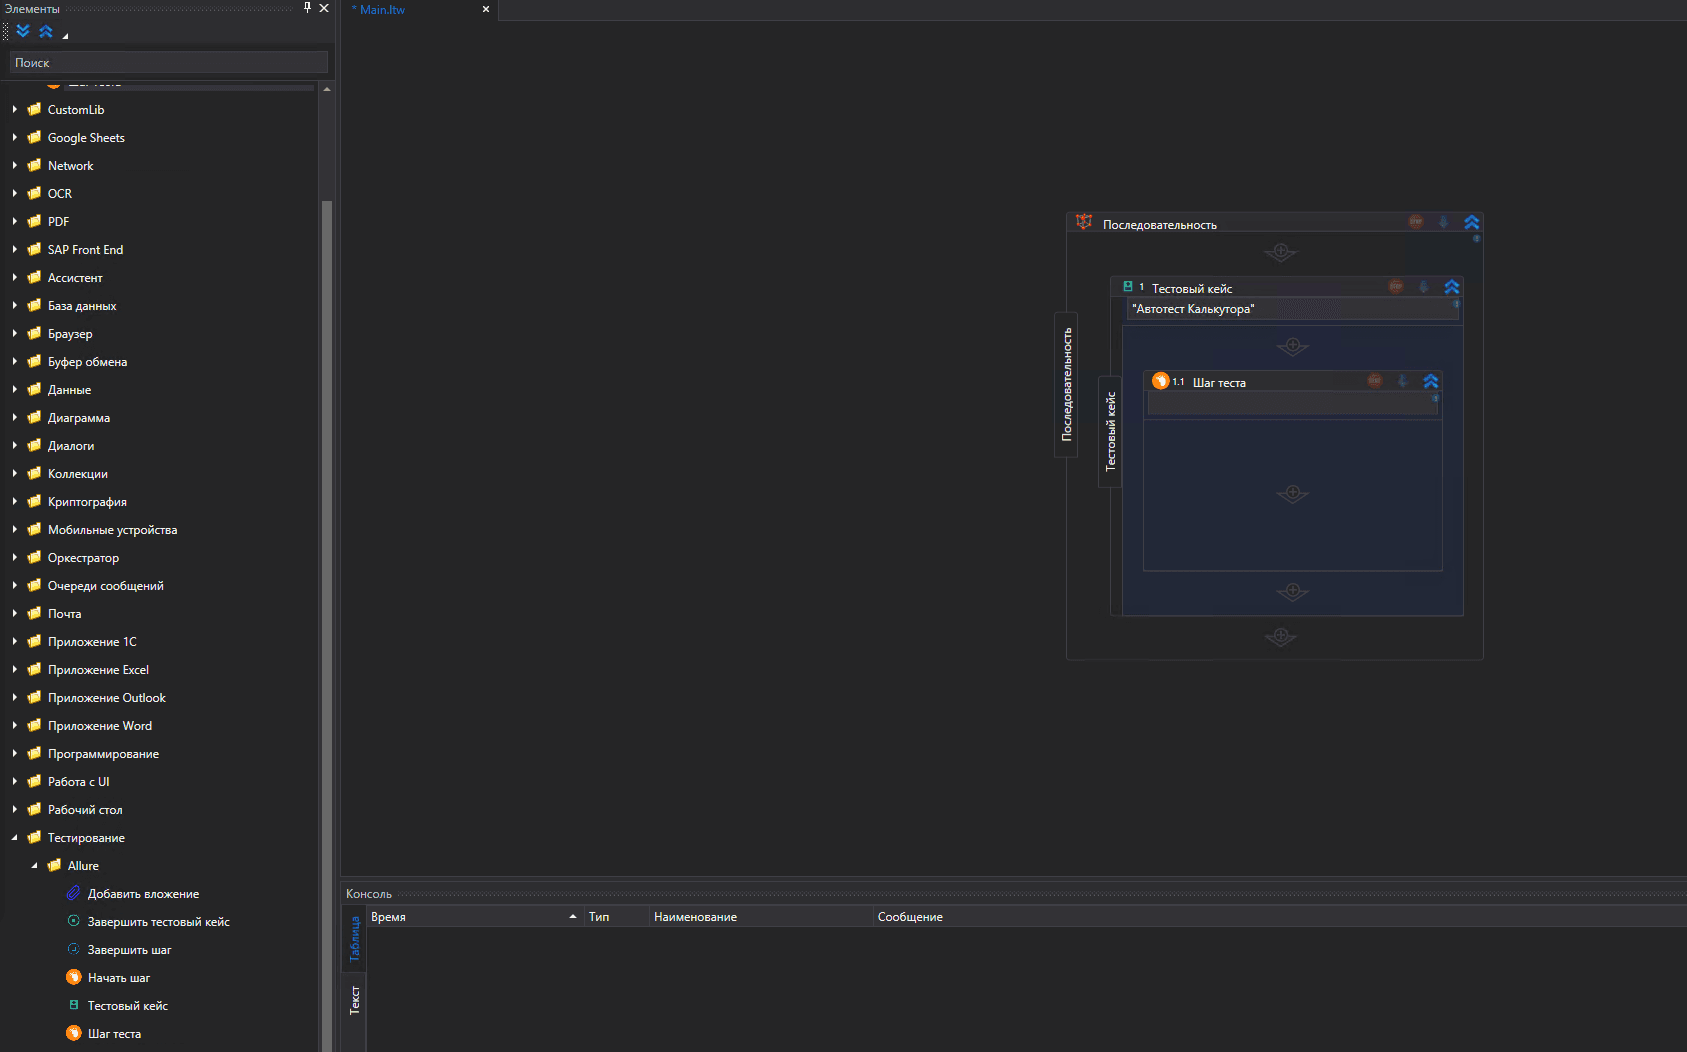Click collapse-all double-chevron in Элементы toolbar
The image size is (1687, 1052).
(46, 31)
